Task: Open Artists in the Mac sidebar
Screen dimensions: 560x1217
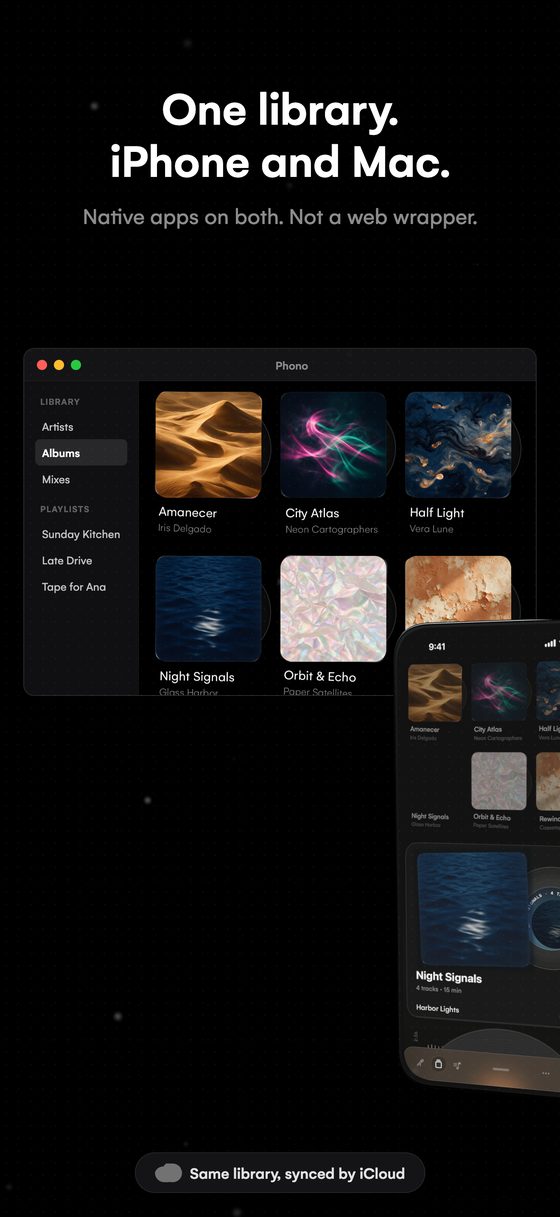Action: (x=57, y=427)
